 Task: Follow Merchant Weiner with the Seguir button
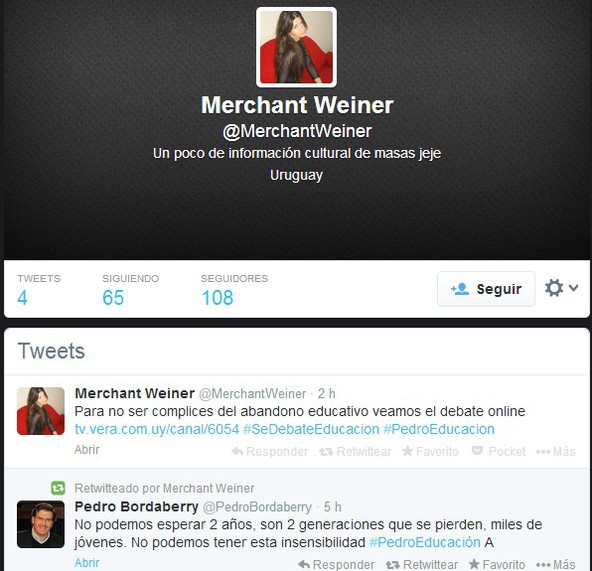486,289
